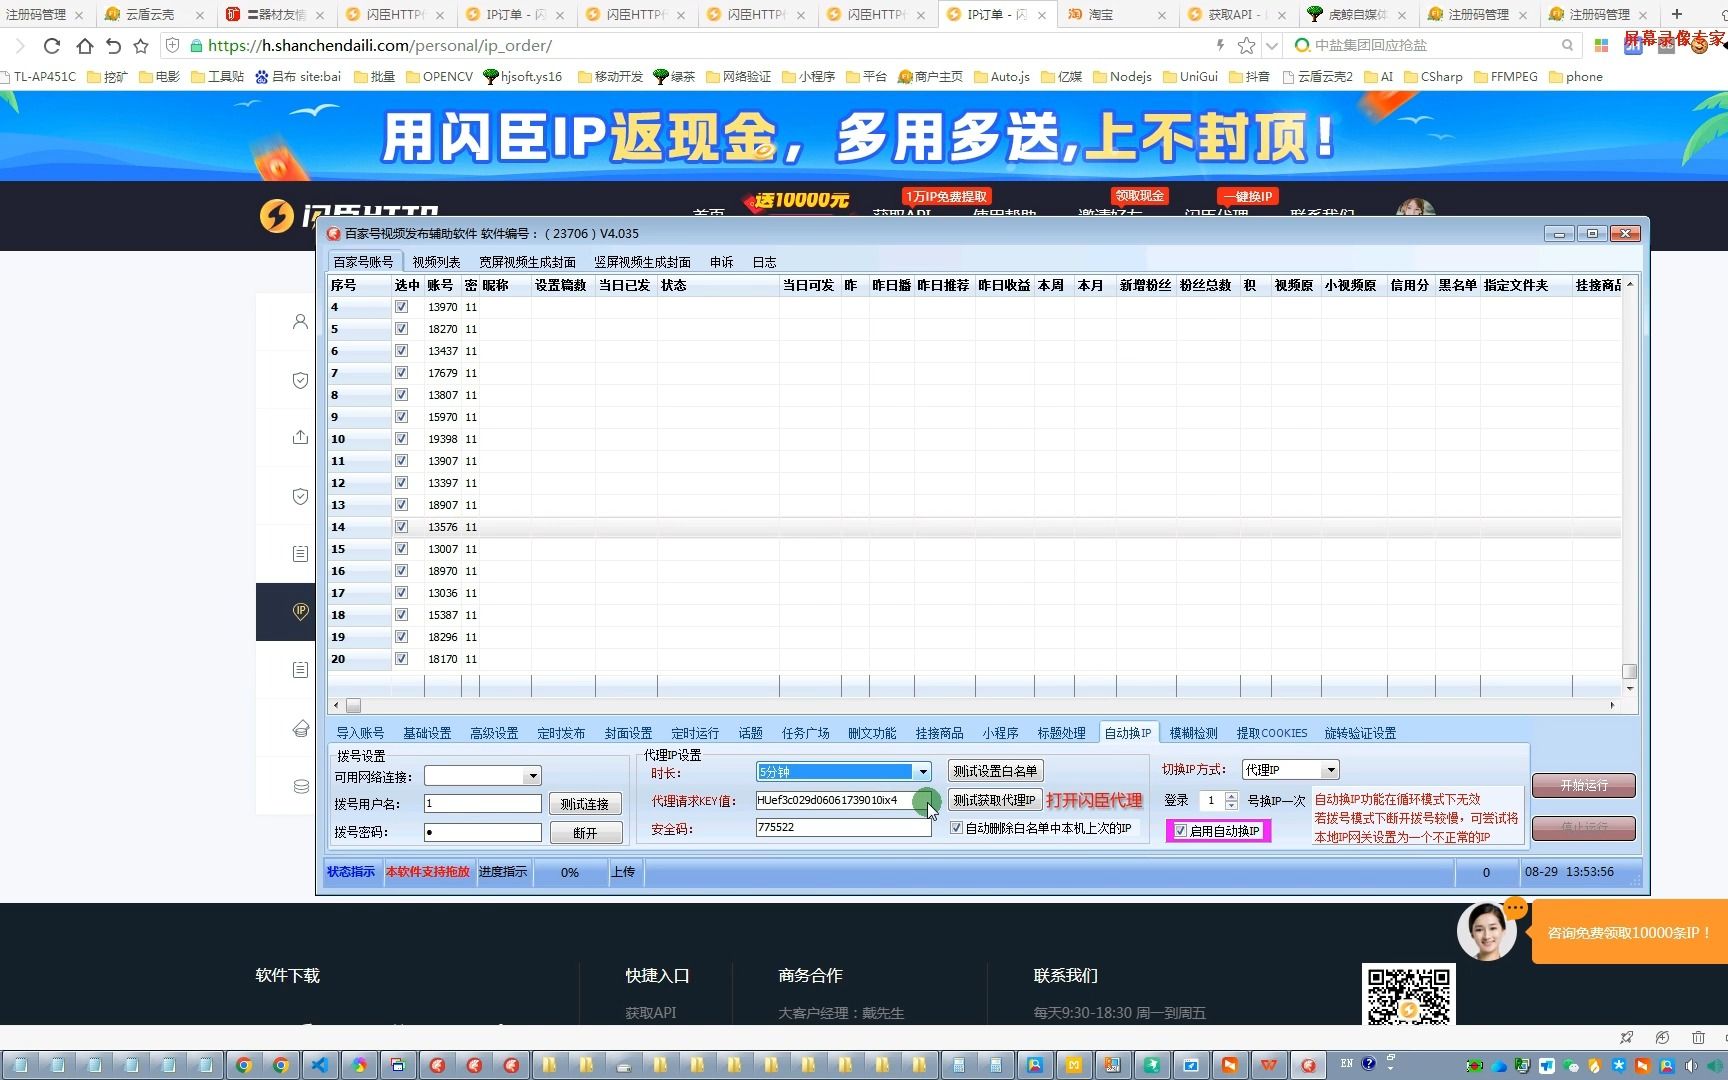Reload the current page

pos(52,46)
